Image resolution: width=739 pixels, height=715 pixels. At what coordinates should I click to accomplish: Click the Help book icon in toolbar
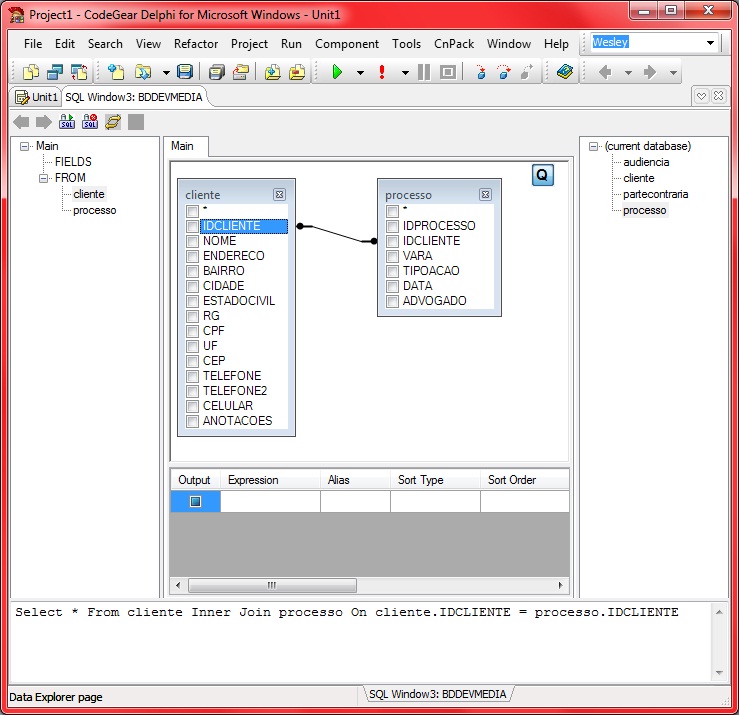tap(565, 72)
